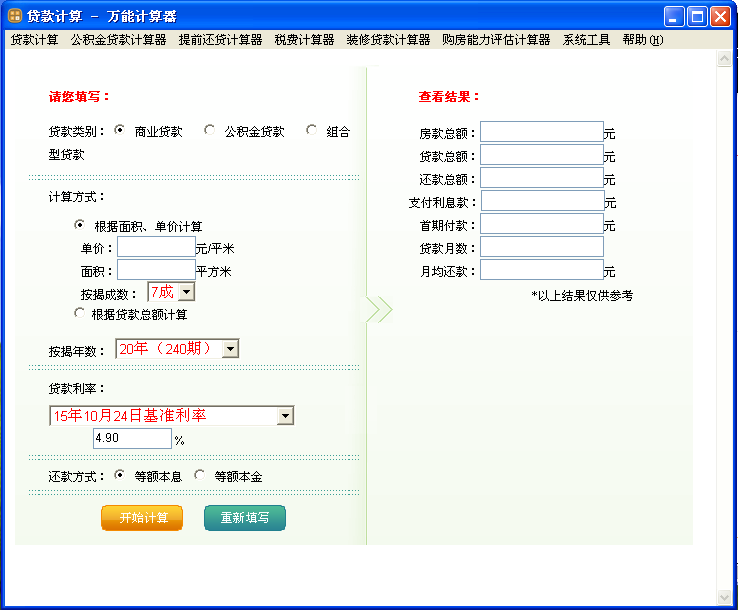Screen dimensions: 738x610
Task: Click the 单价 unit price input field
Action: pyautogui.click(x=156, y=247)
